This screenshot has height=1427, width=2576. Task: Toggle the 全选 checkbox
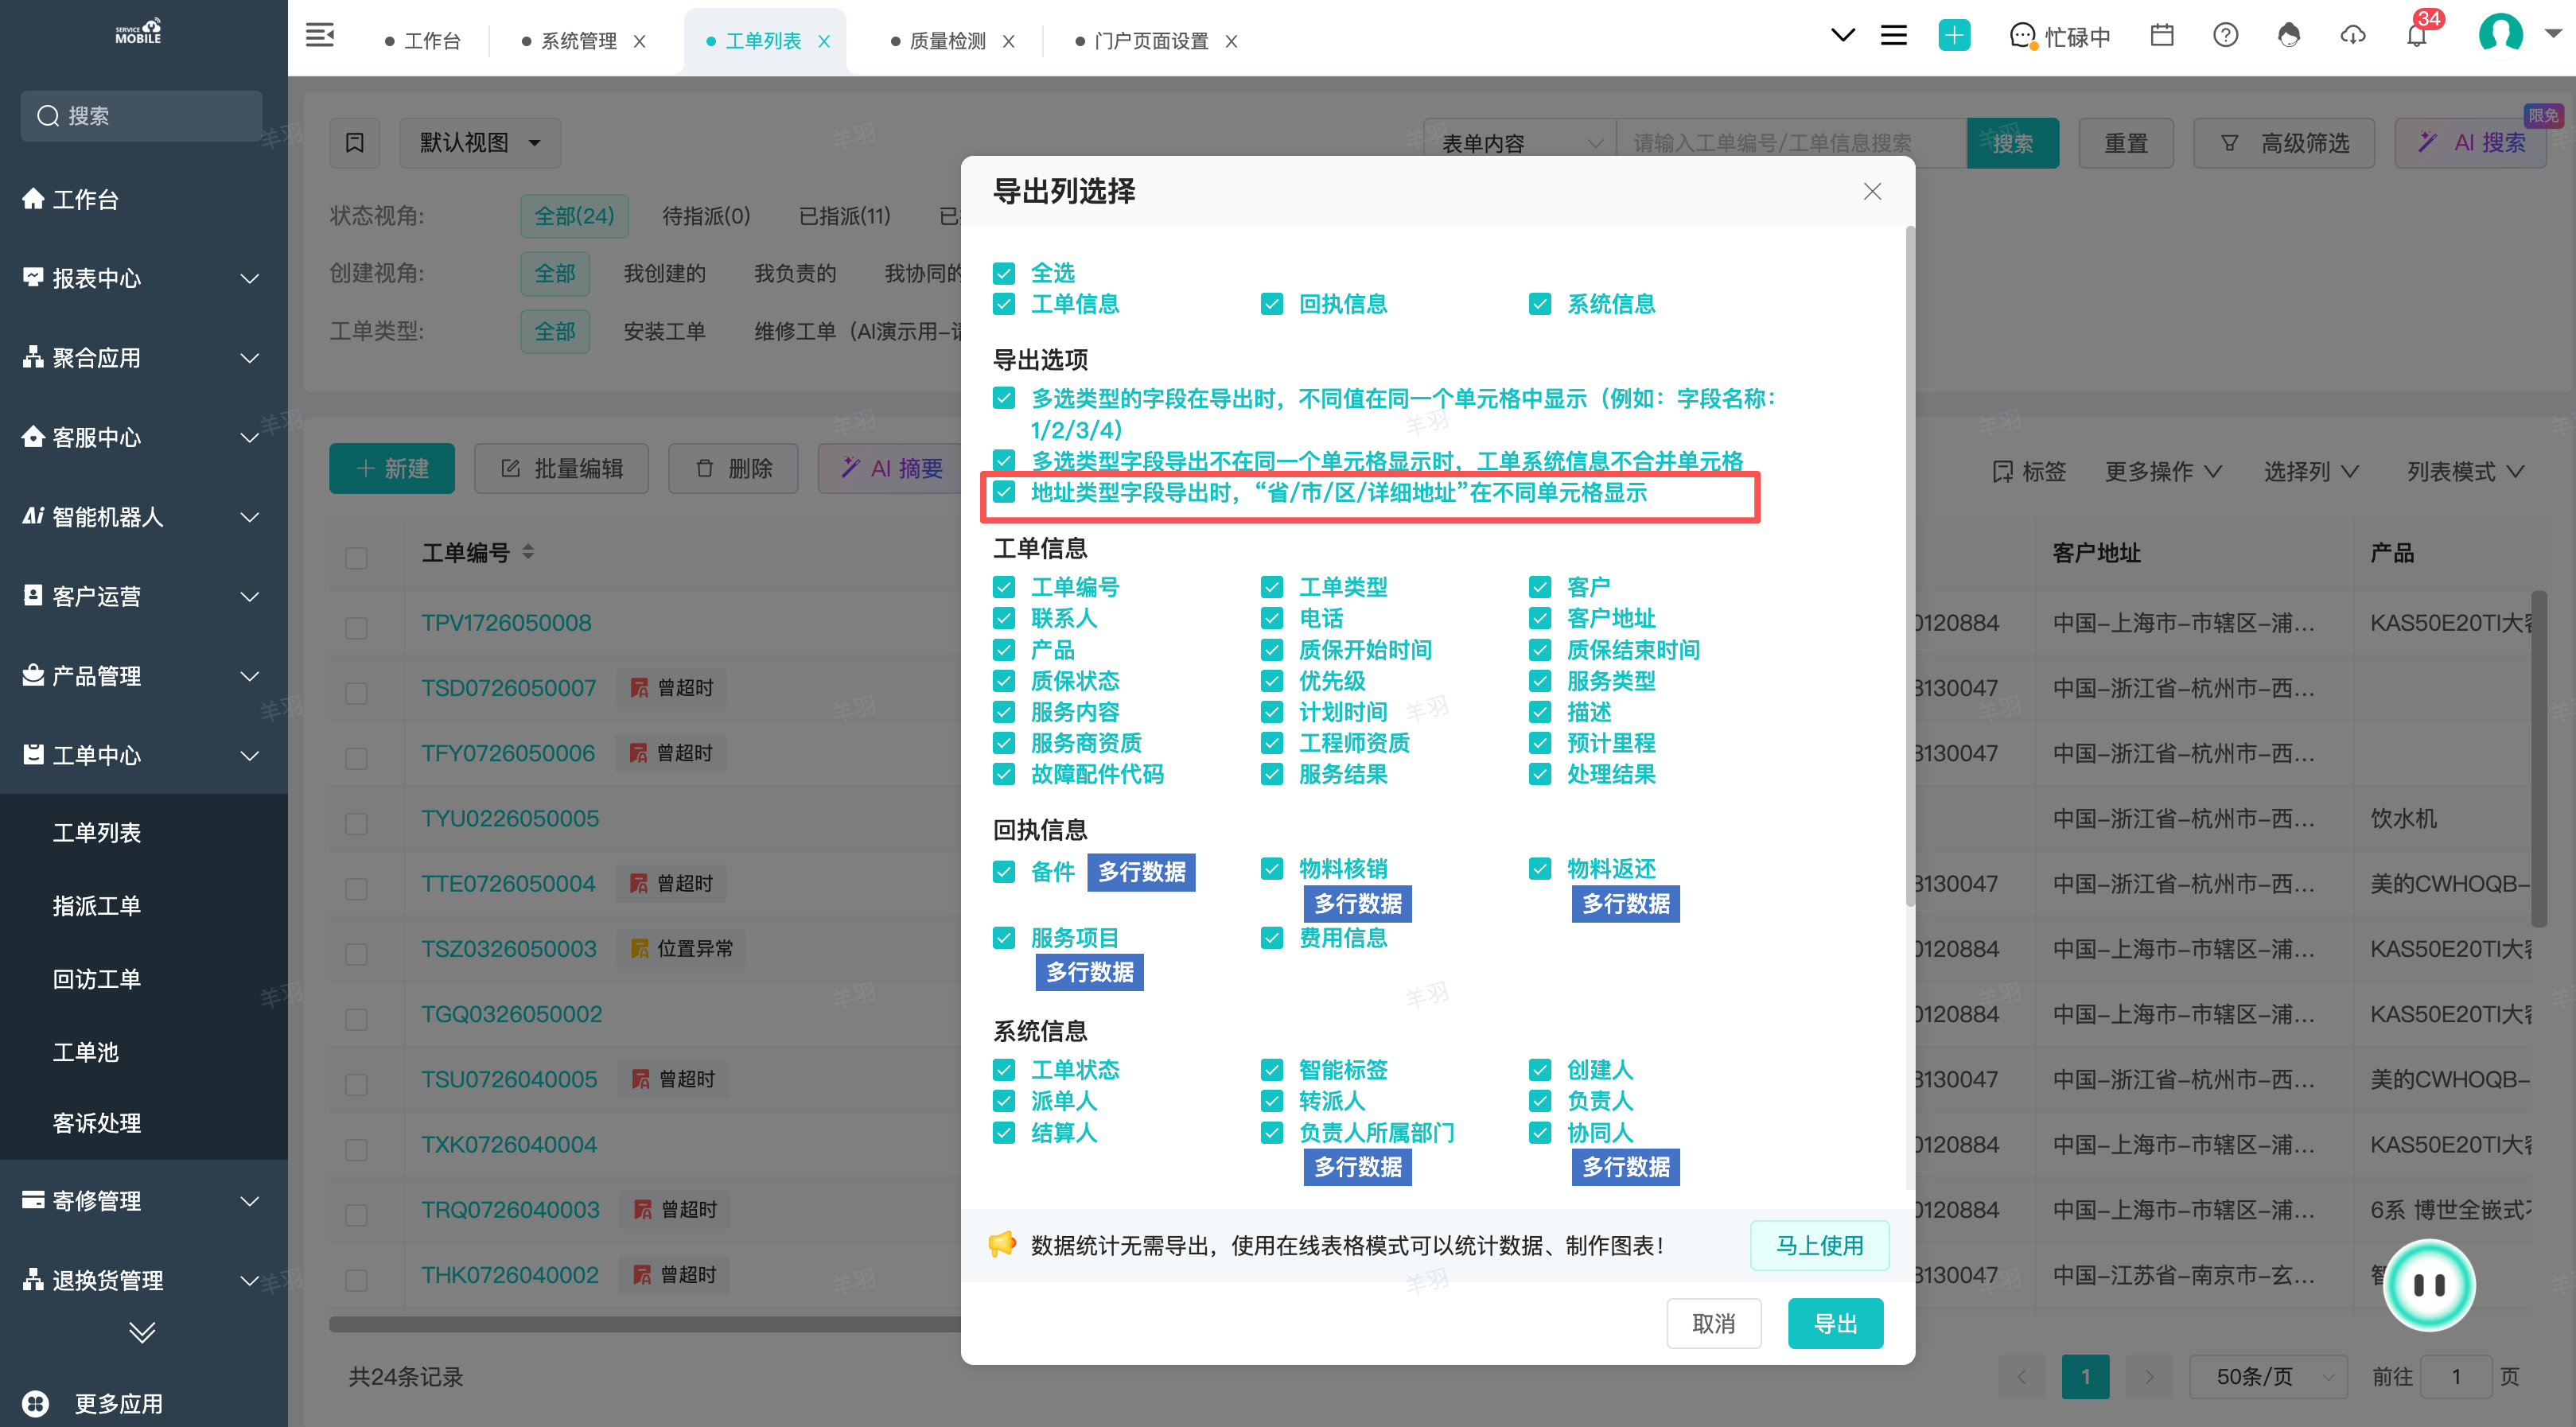[1004, 273]
